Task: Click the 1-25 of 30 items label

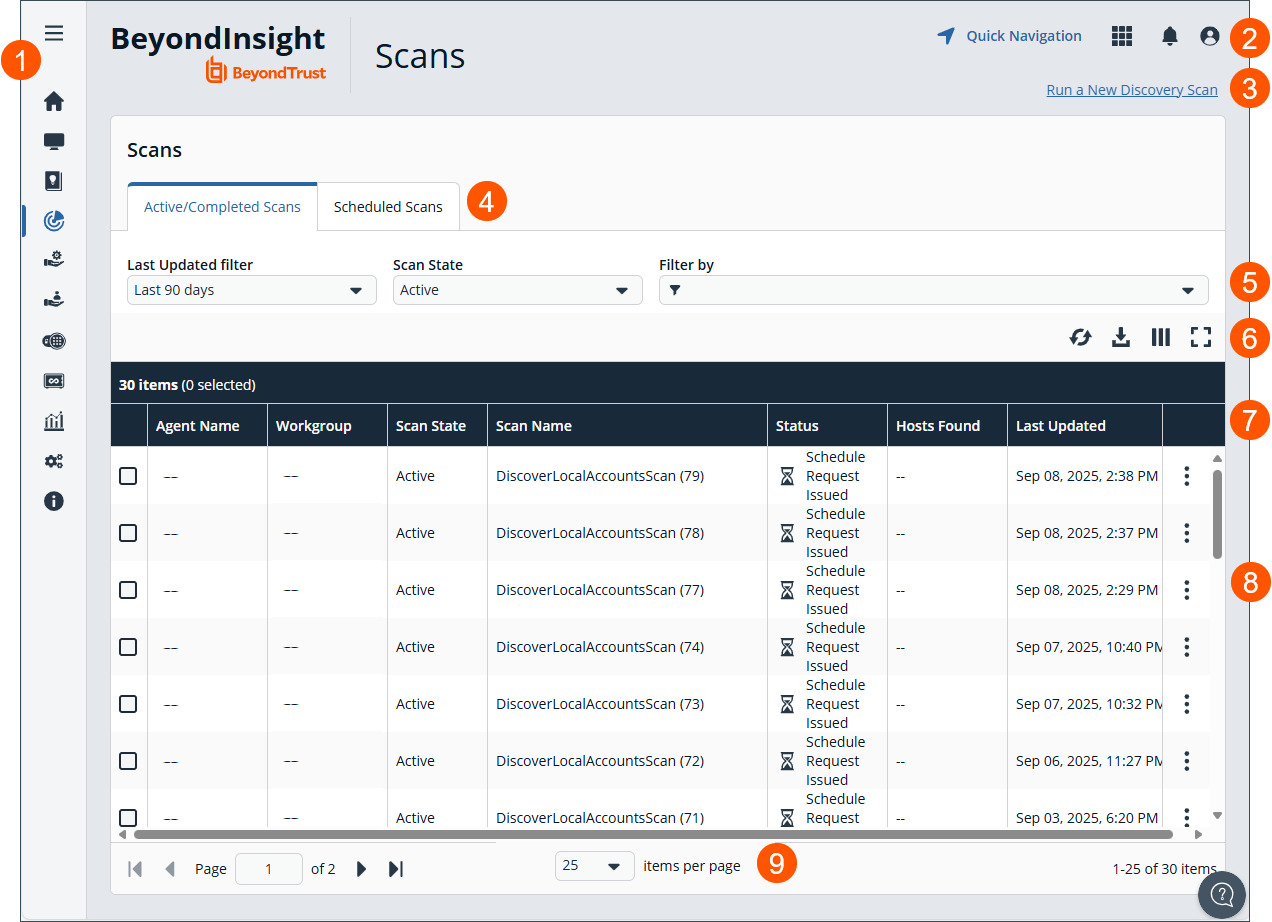Action: pos(1164,869)
